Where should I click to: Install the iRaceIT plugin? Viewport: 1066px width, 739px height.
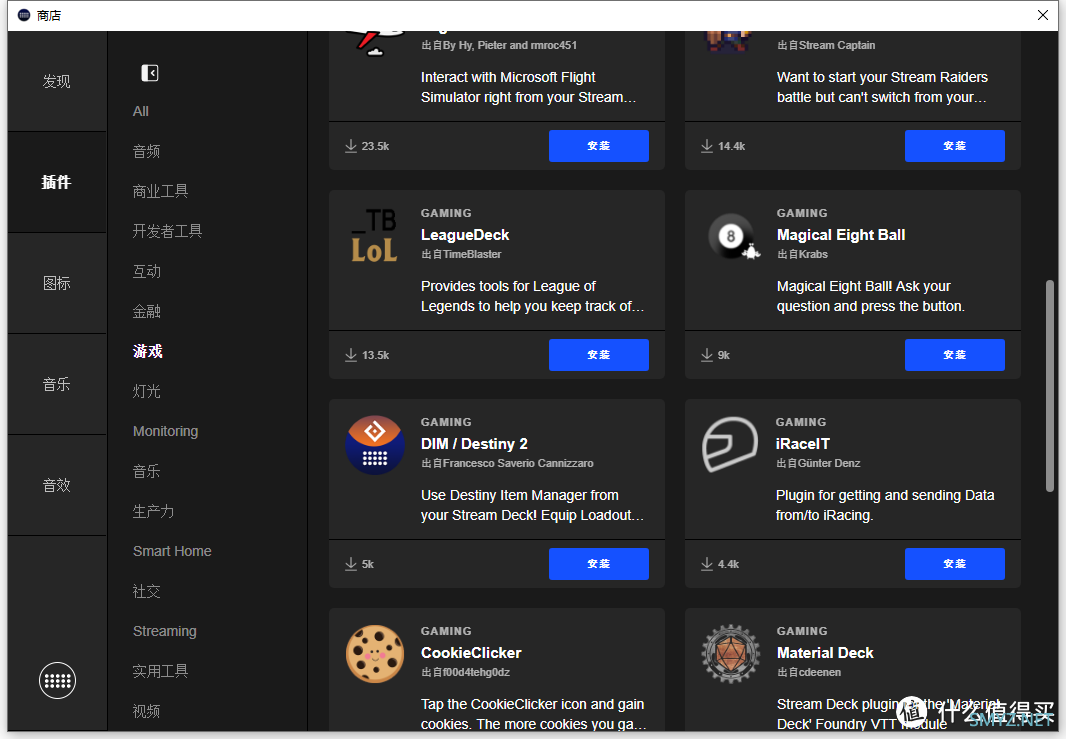pos(955,564)
